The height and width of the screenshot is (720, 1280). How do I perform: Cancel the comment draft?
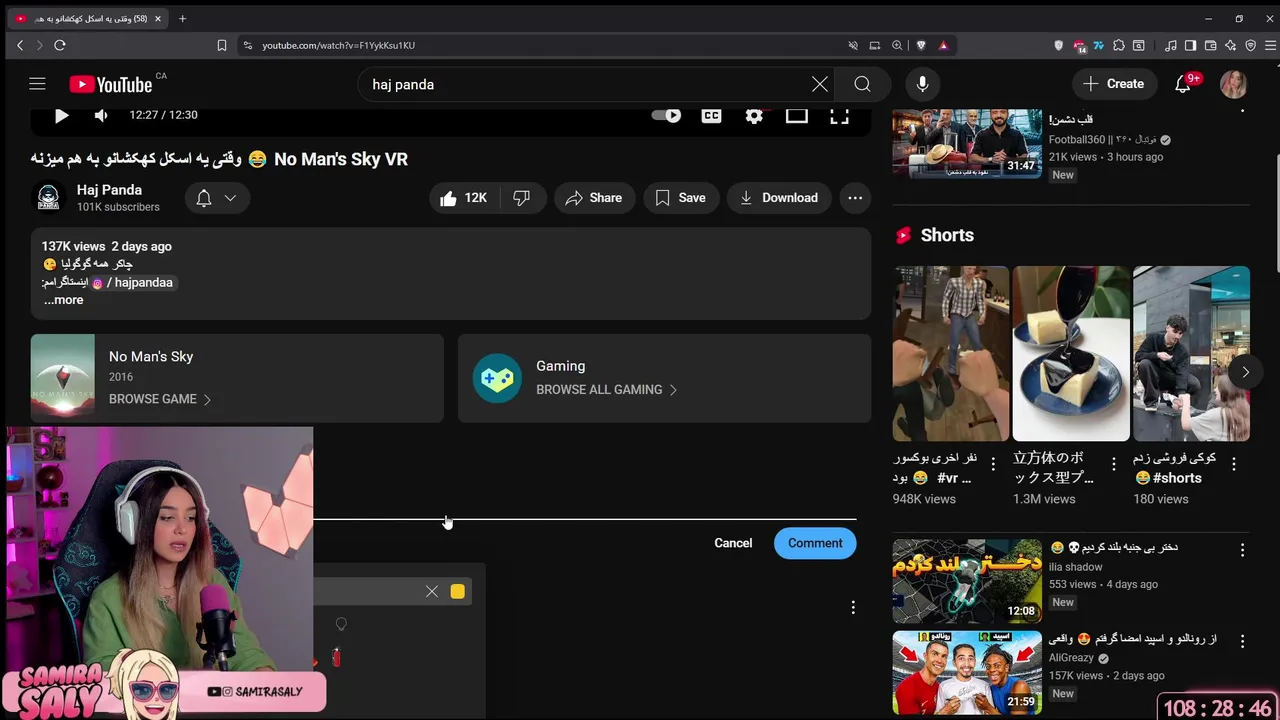733,543
